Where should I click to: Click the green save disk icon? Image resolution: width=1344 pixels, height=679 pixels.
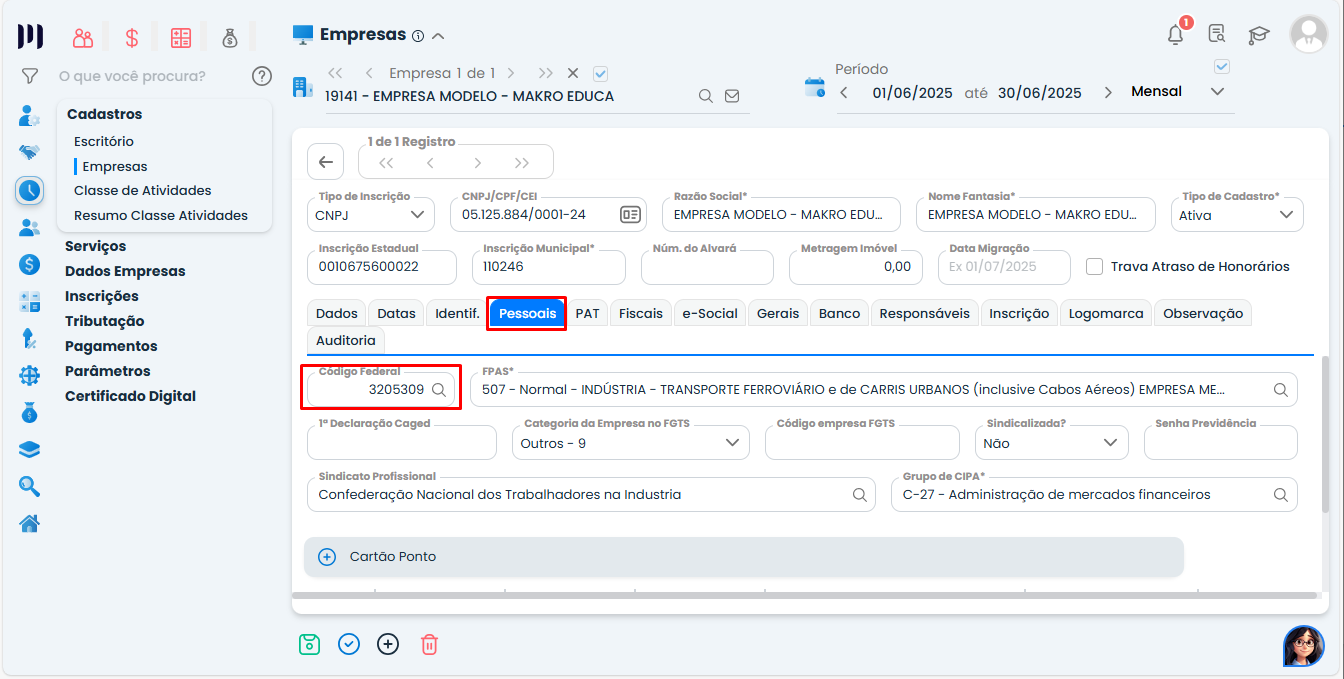point(309,644)
